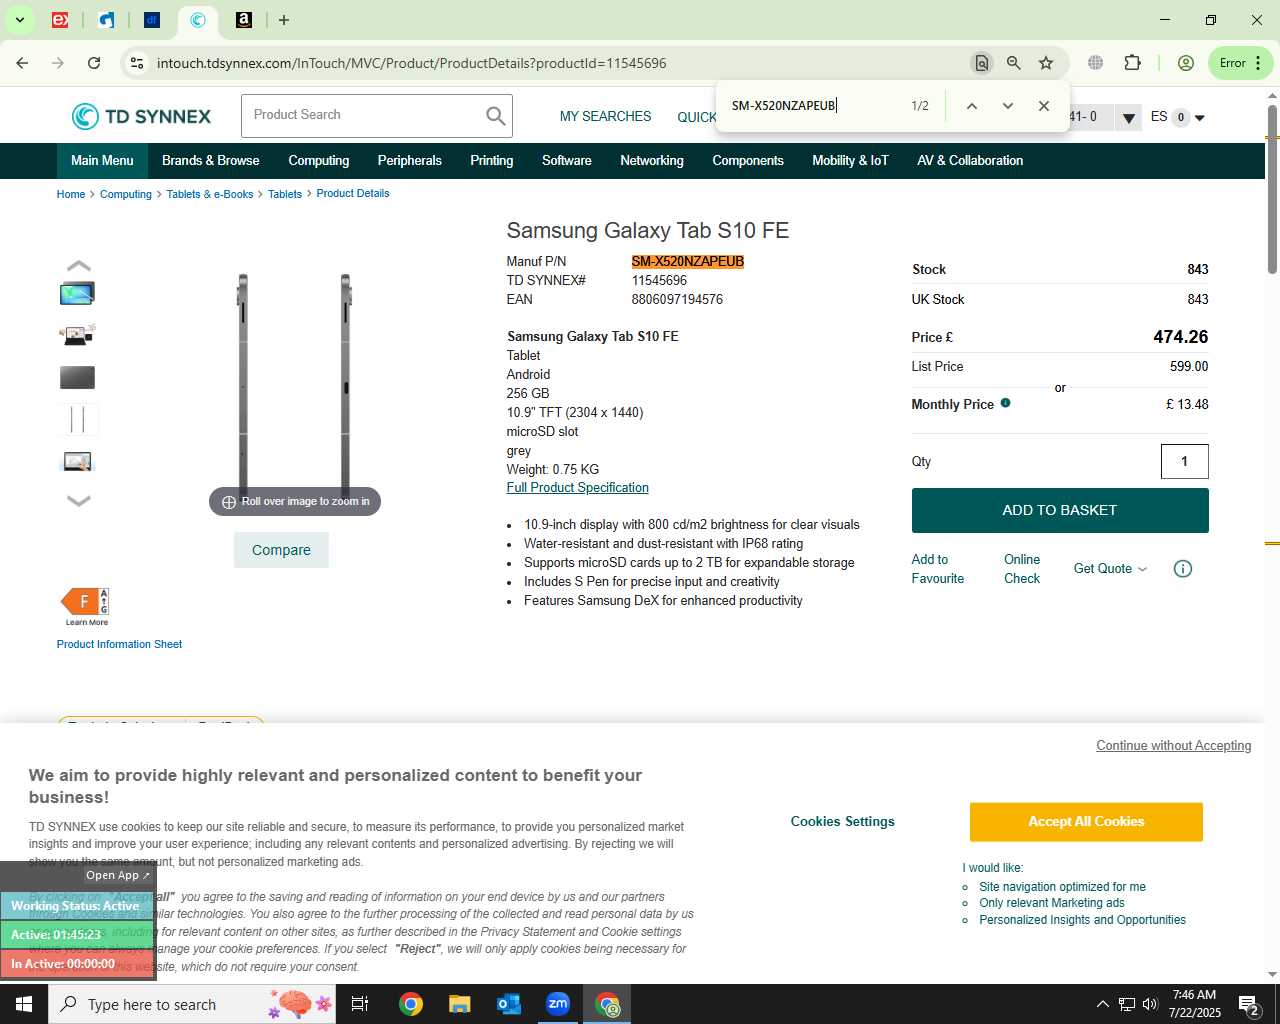Click the browser back arrow
This screenshot has width=1280, height=1024.
coord(22,63)
